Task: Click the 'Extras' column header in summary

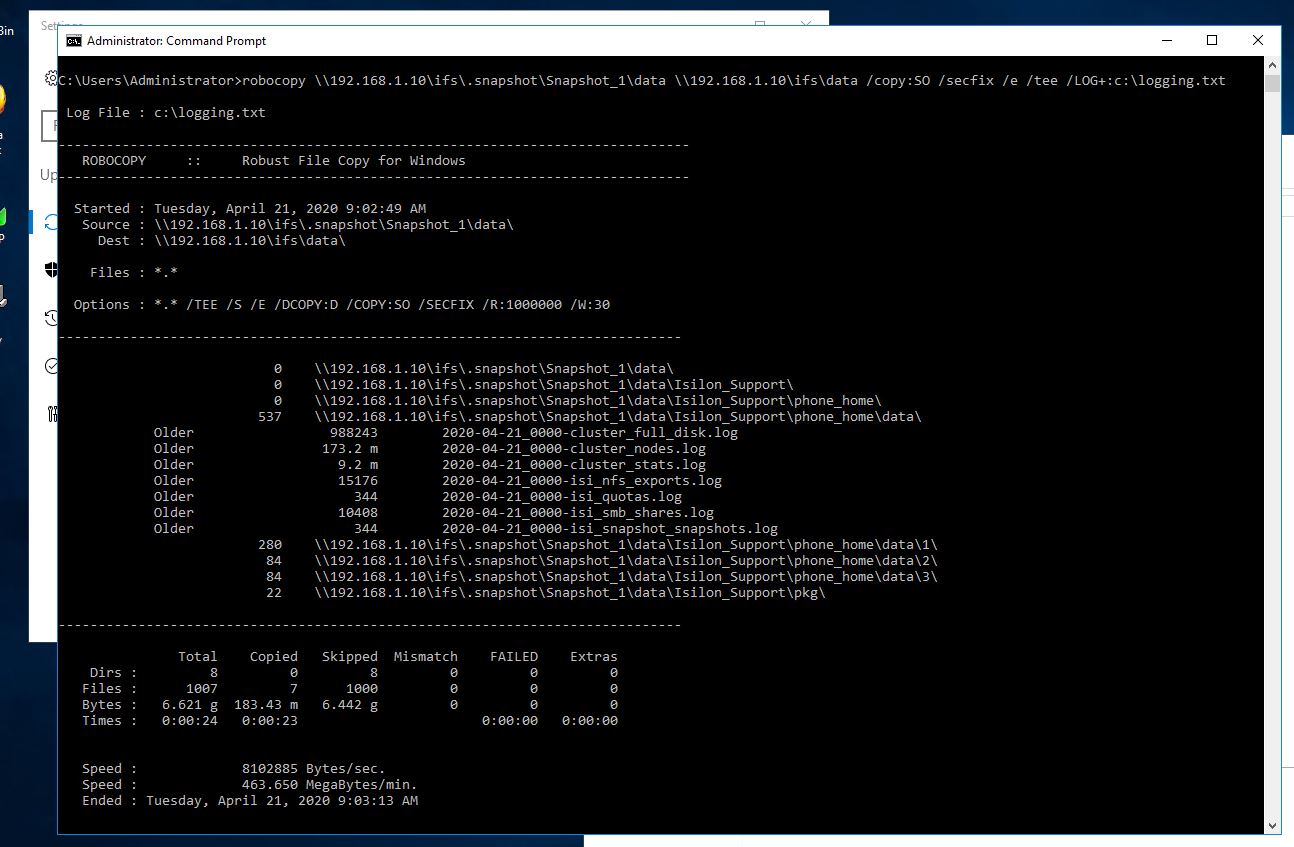Action: [x=594, y=656]
